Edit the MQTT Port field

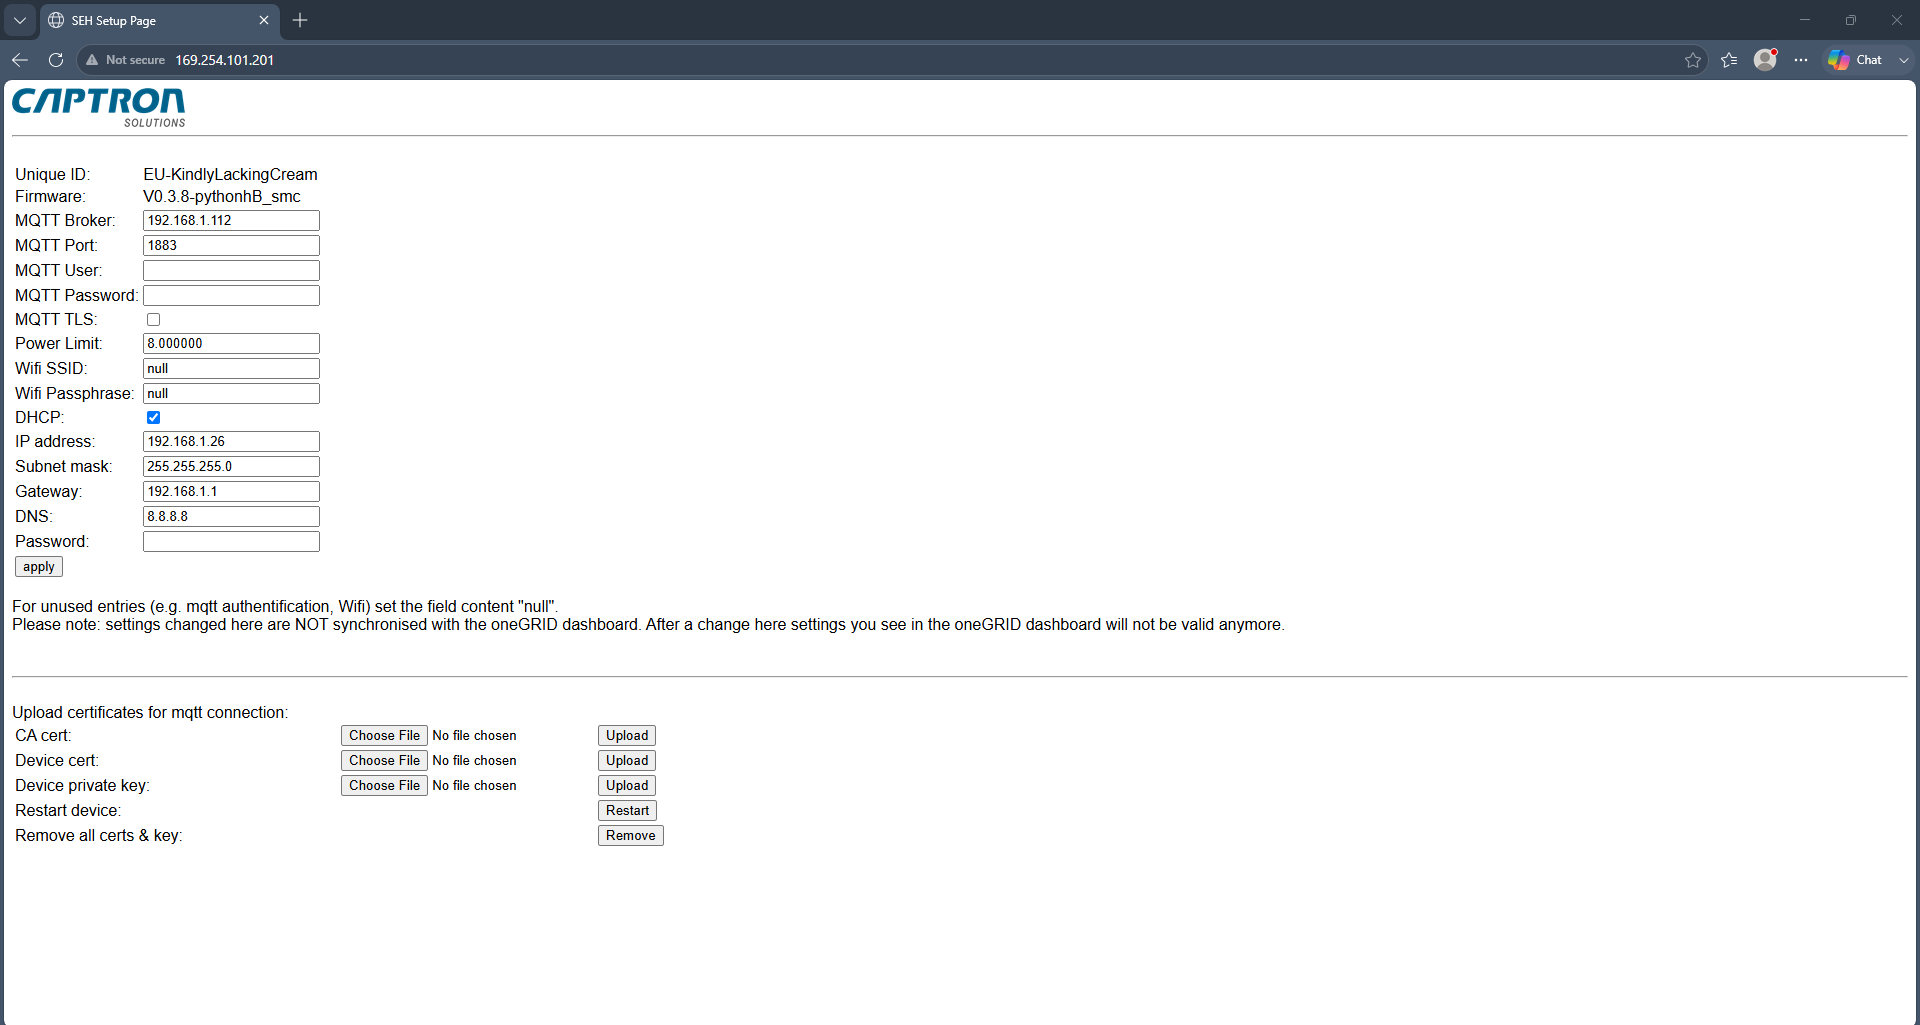pyautogui.click(x=231, y=245)
